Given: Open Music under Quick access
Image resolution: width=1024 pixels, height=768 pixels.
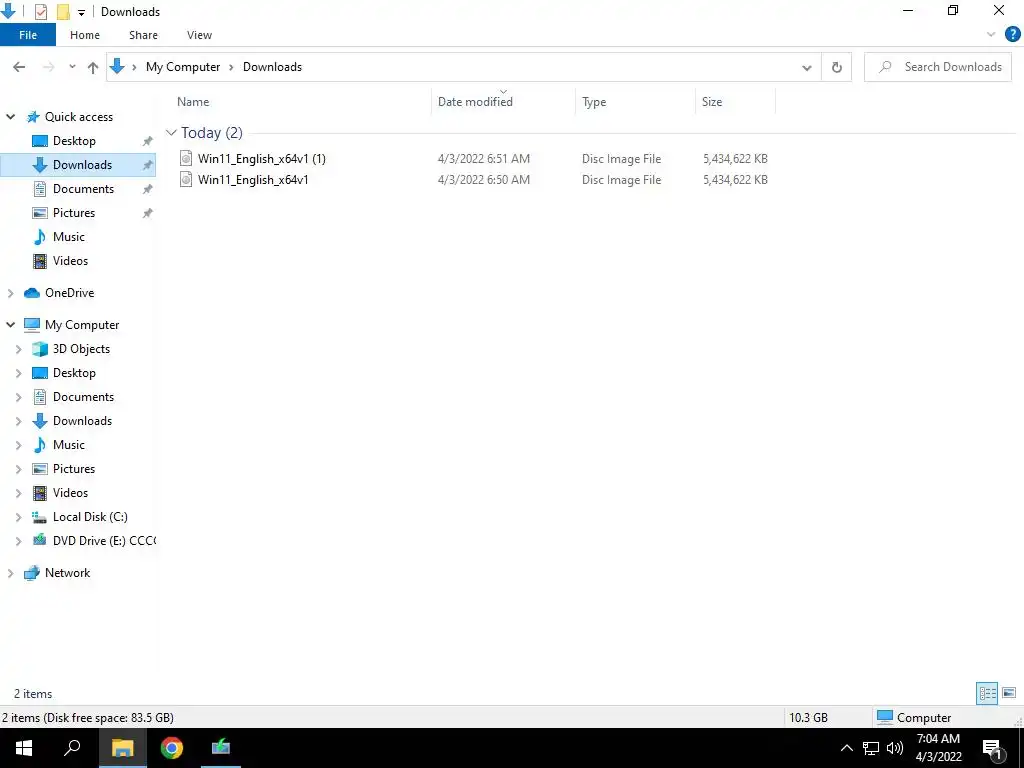Looking at the screenshot, I should pyautogui.click(x=69, y=237).
